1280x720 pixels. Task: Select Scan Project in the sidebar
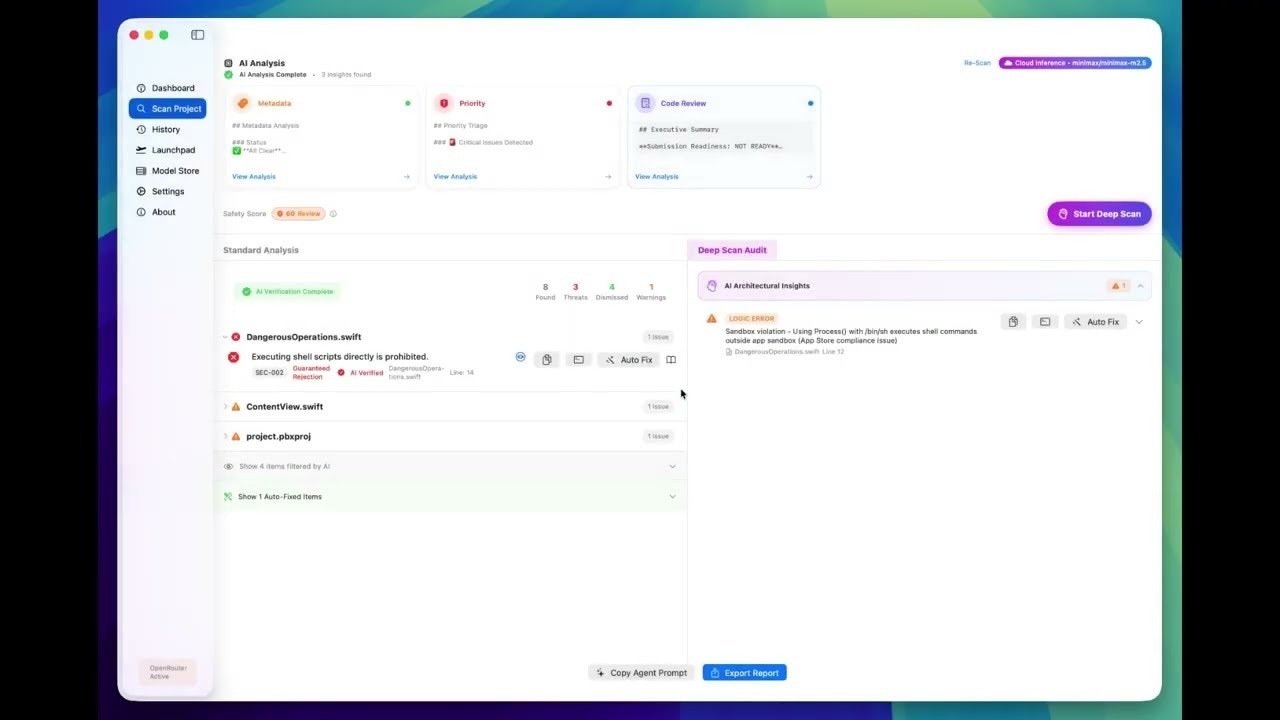167,109
